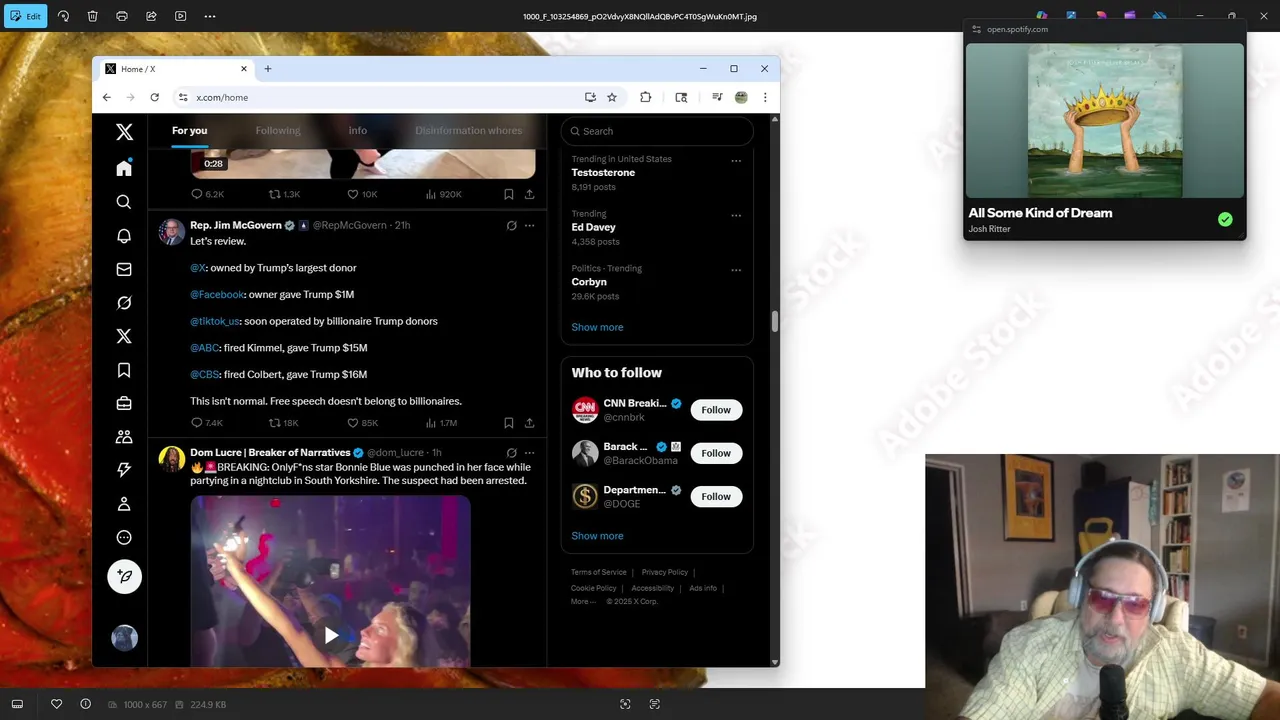Print the image from Photos toolbar

click(122, 16)
